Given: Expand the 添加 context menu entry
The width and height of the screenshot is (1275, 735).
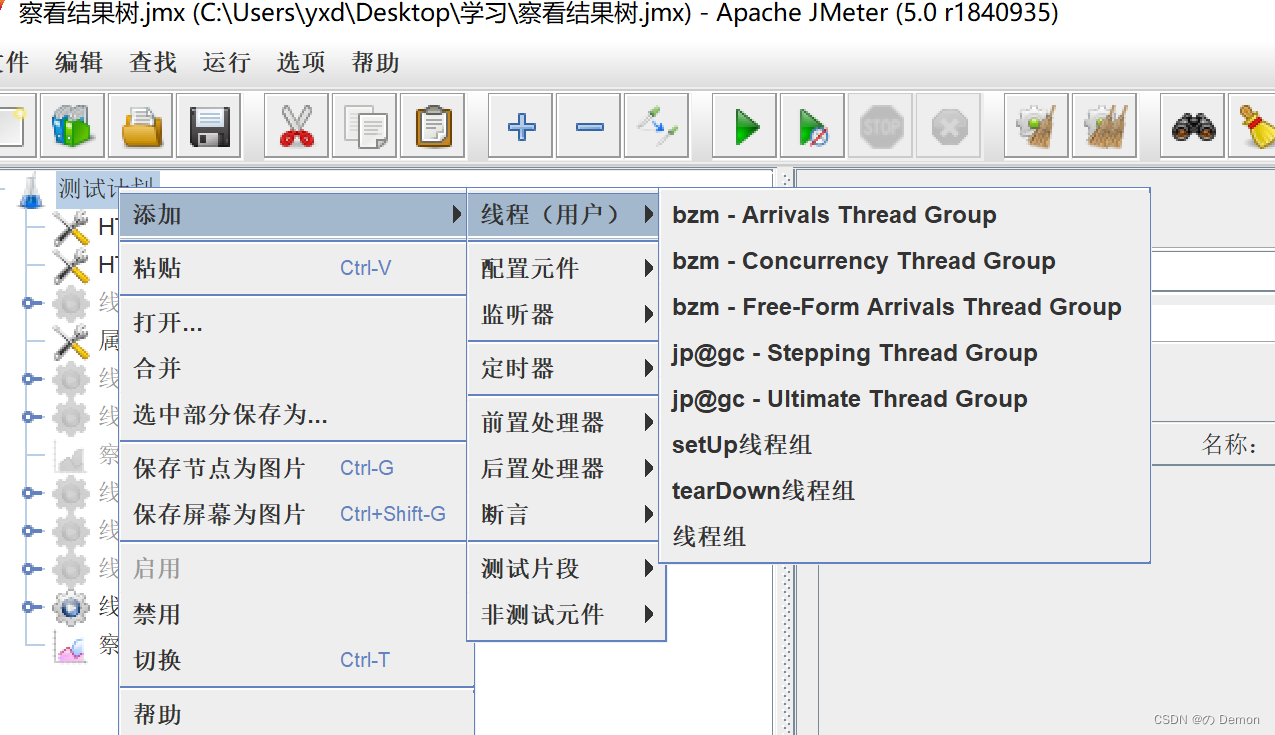Looking at the screenshot, I should (293, 214).
